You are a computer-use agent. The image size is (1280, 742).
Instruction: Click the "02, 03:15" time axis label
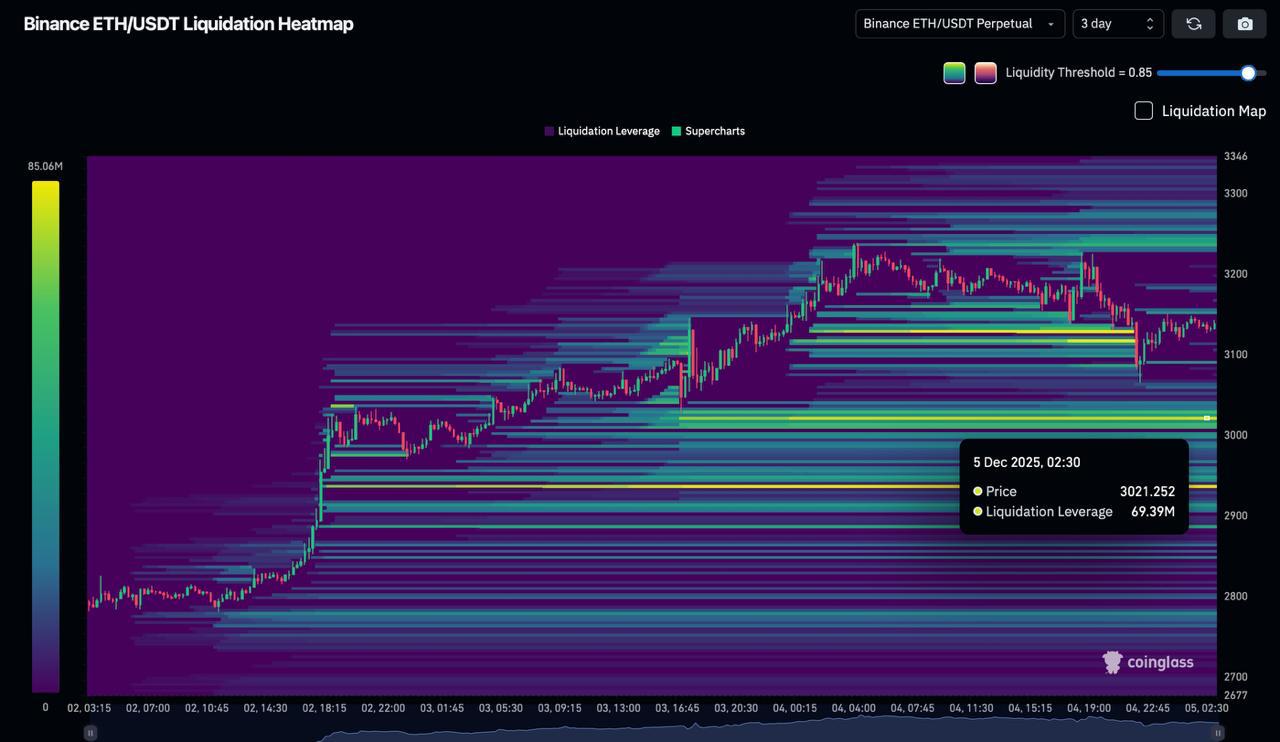click(89, 708)
